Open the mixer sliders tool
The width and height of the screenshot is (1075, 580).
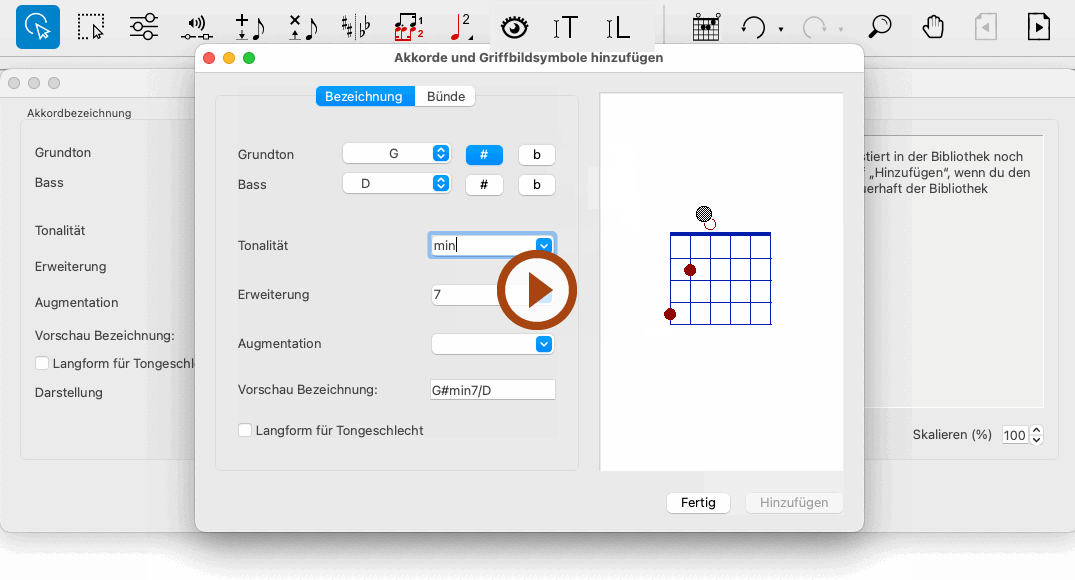click(x=144, y=27)
